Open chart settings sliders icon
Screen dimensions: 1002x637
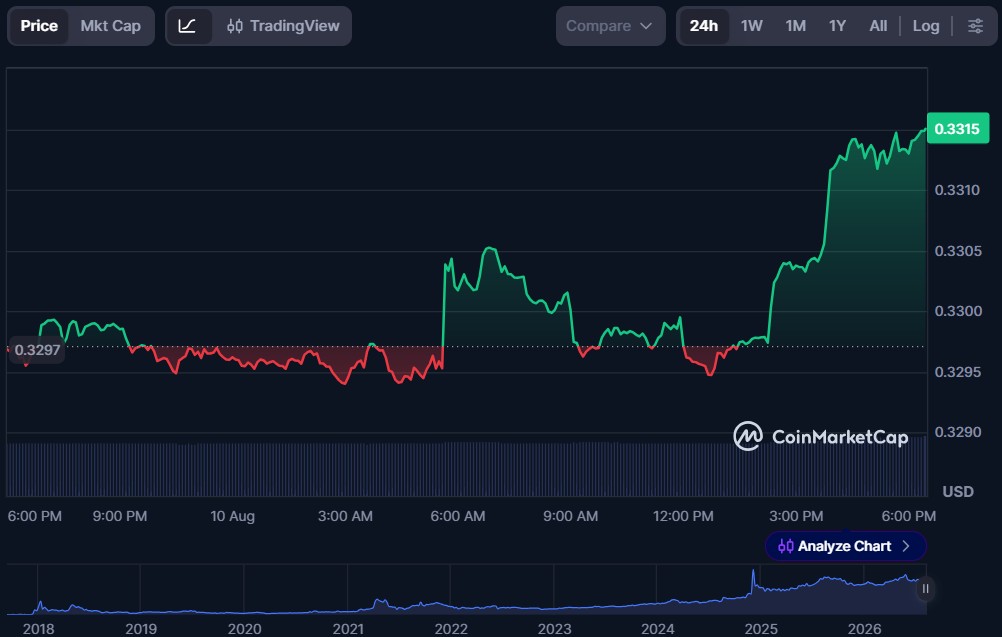tap(975, 26)
